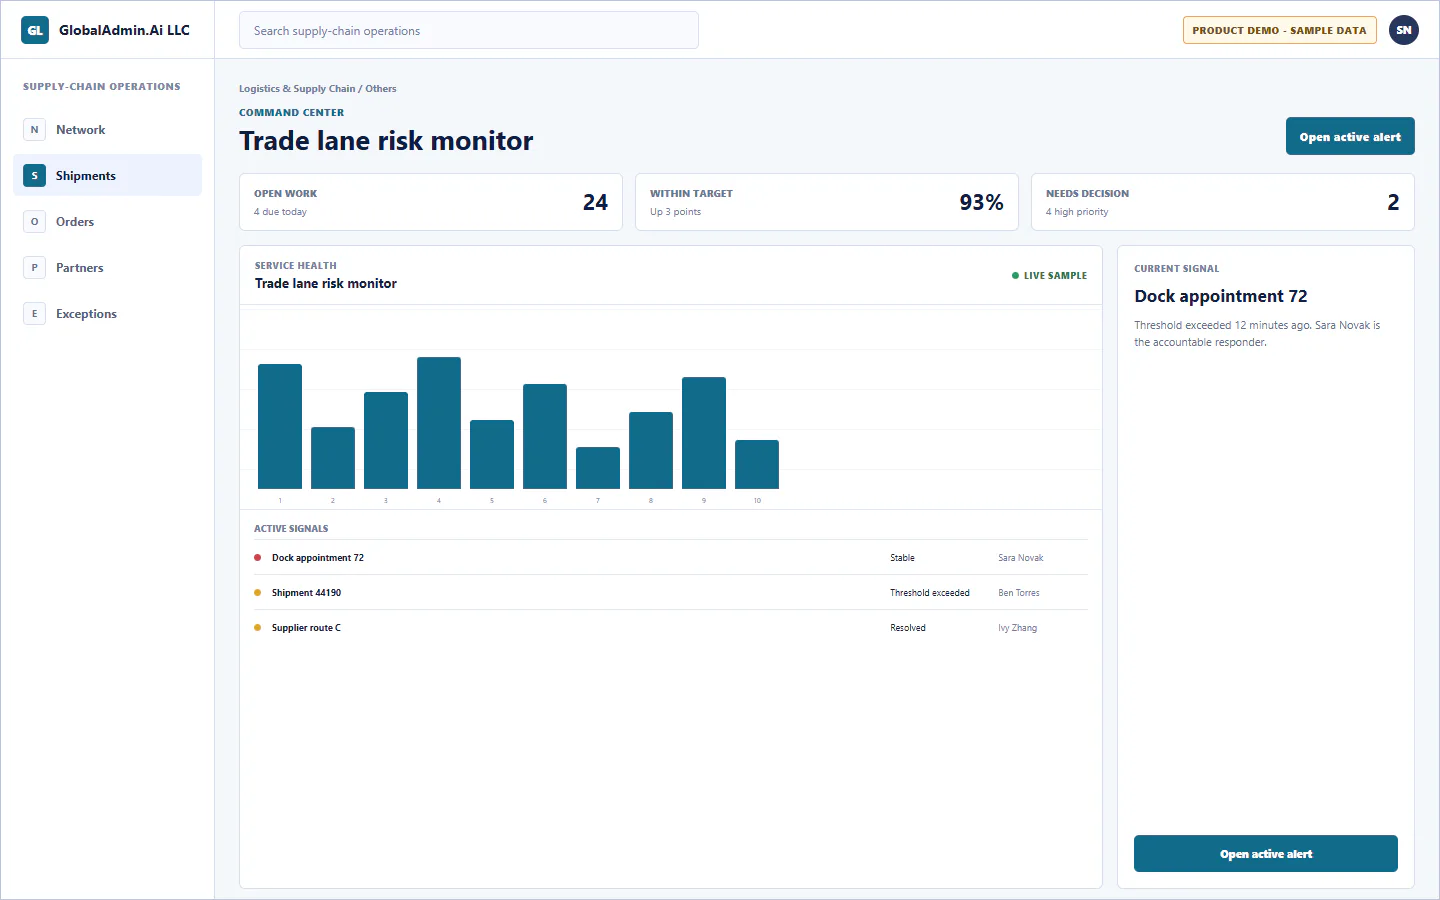Image resolution: width=1440 pixels, height=900 pixels.
Task: Open Partners in the sidebar
Action: click(108, 268)
